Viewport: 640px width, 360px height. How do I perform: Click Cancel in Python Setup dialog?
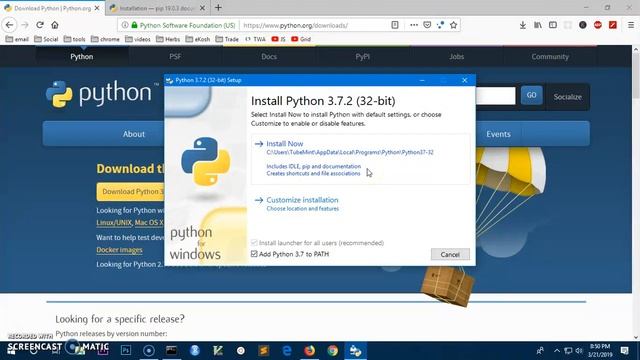tap(450, 254)
